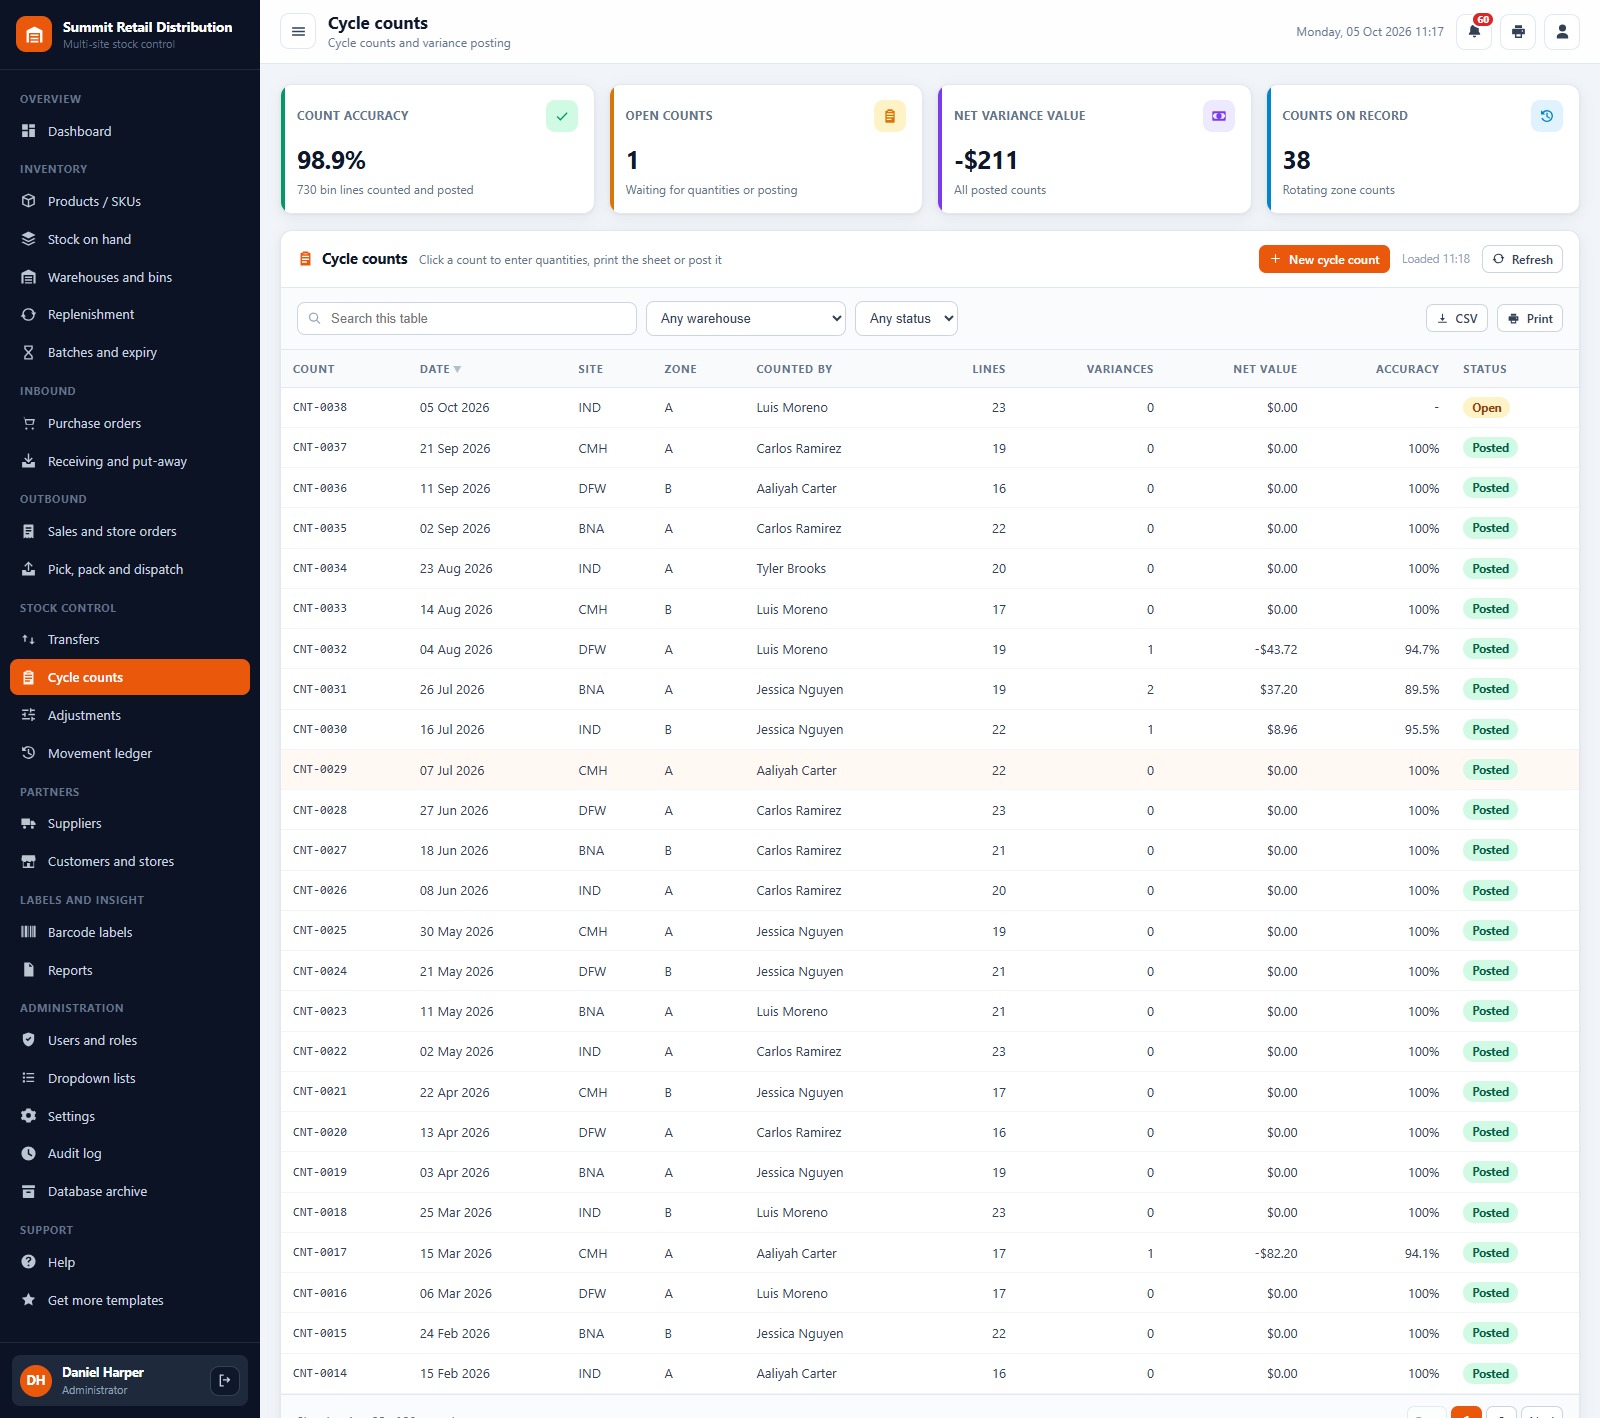Export table with the CSV button
The image size is (1600, 1418).
1457,318
